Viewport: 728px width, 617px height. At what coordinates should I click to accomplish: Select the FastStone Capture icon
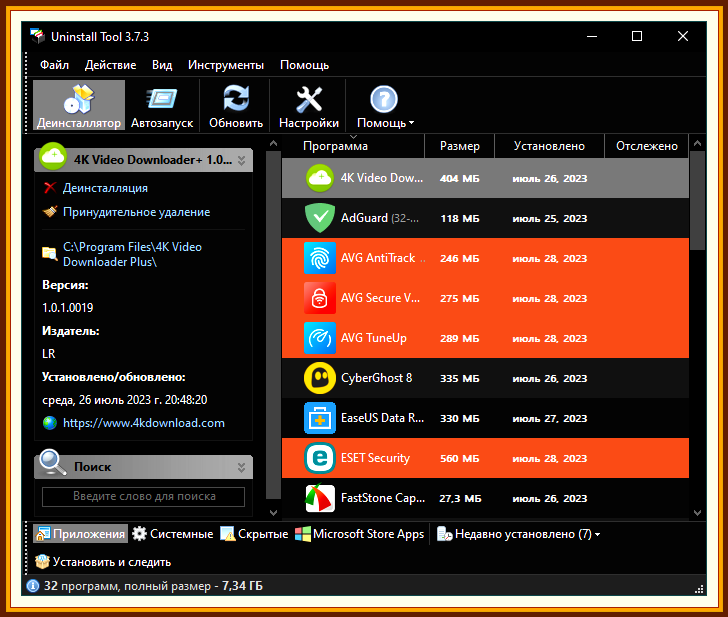(x=319, y=498)
